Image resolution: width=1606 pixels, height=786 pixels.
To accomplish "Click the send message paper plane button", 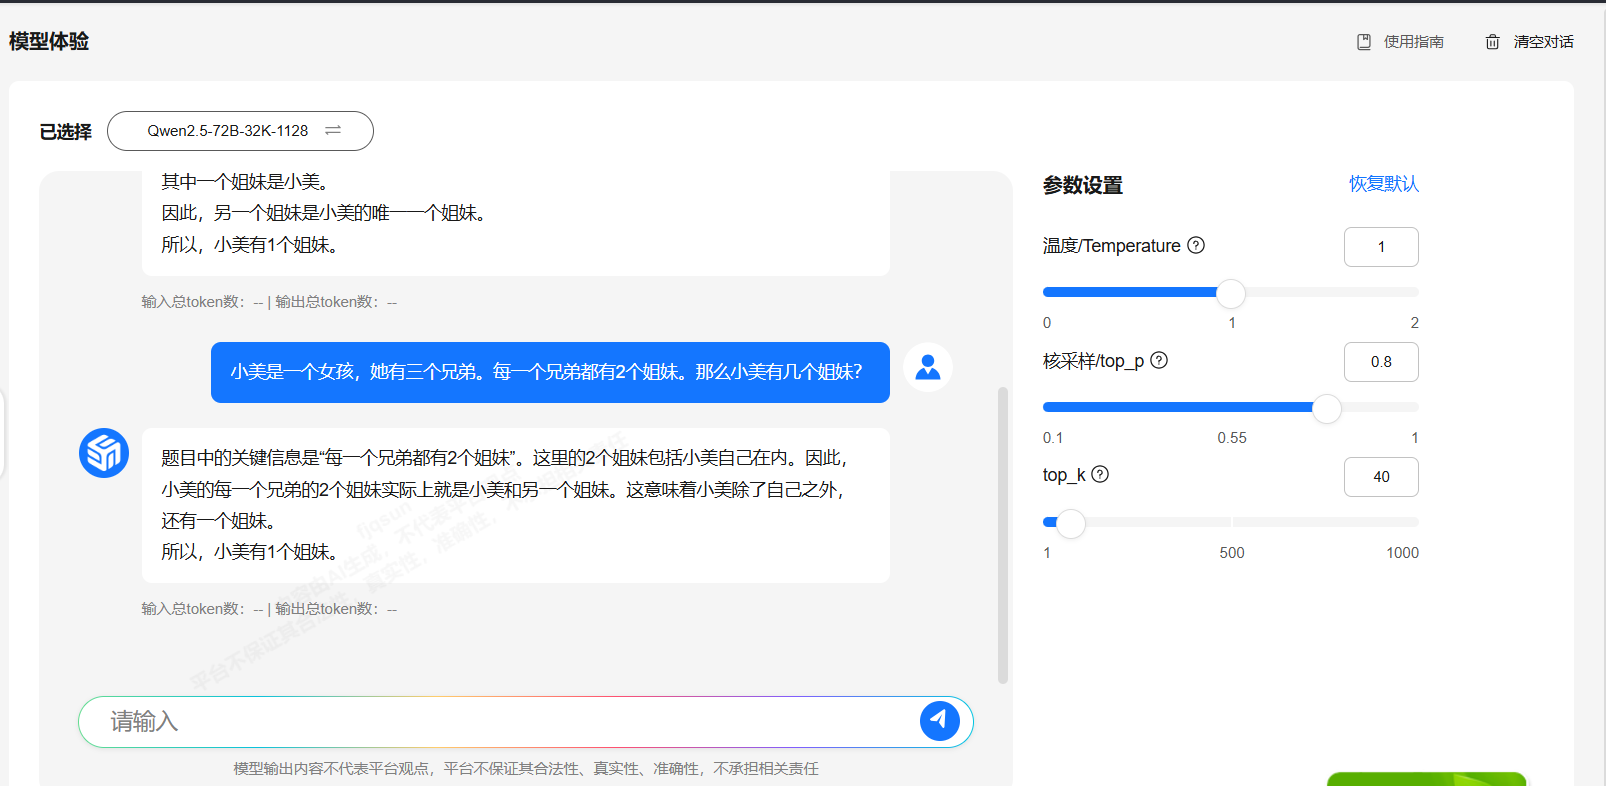I will 940,721.
